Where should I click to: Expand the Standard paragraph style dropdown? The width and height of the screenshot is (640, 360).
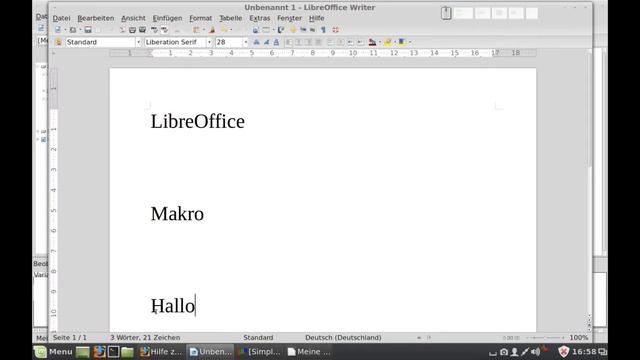point(138,42)
